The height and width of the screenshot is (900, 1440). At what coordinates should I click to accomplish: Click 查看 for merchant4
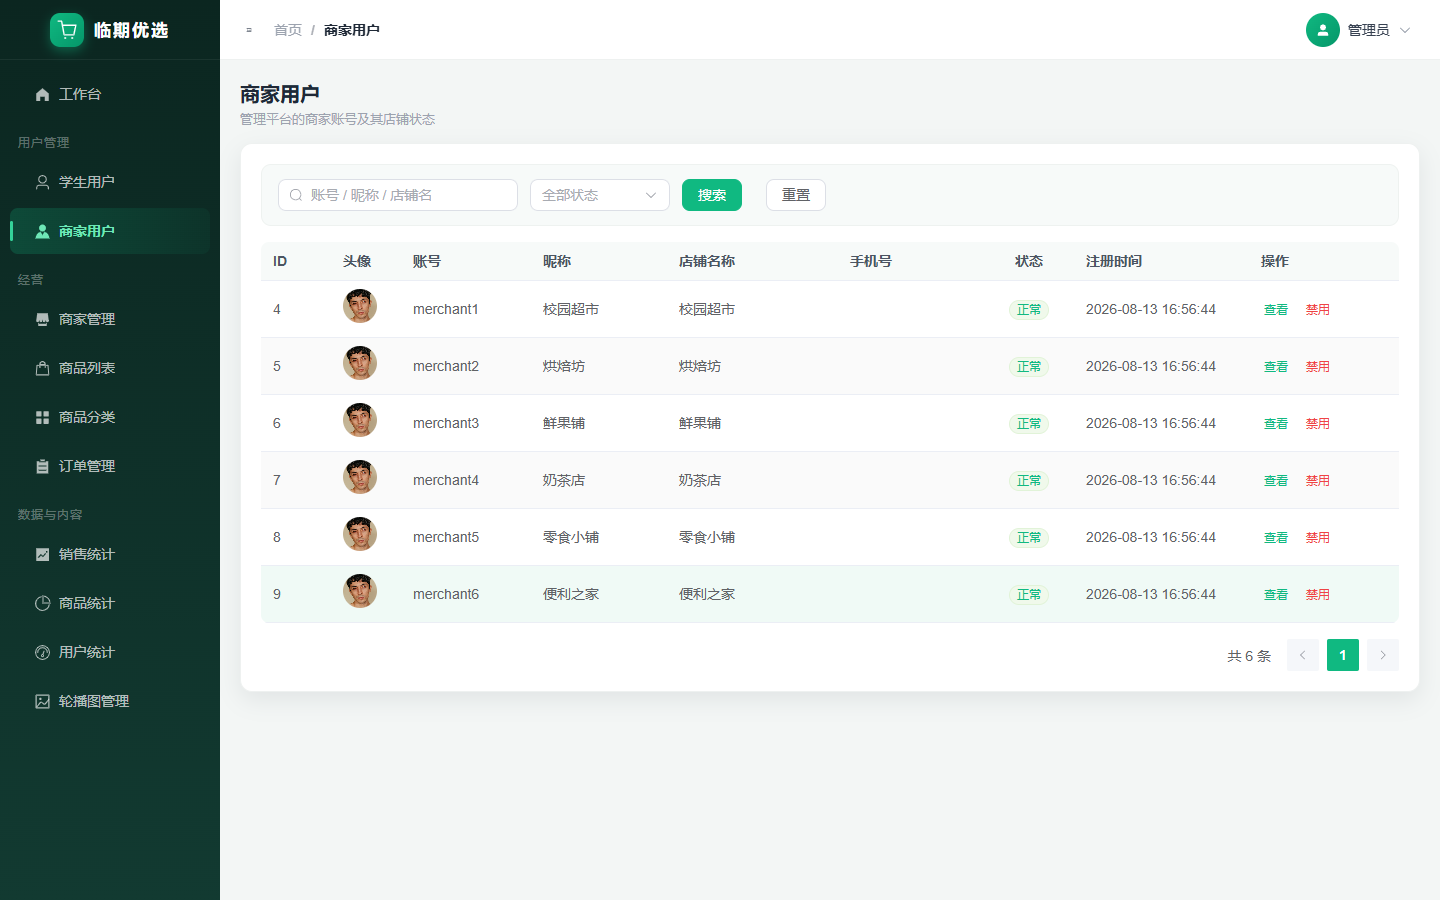1276,481
